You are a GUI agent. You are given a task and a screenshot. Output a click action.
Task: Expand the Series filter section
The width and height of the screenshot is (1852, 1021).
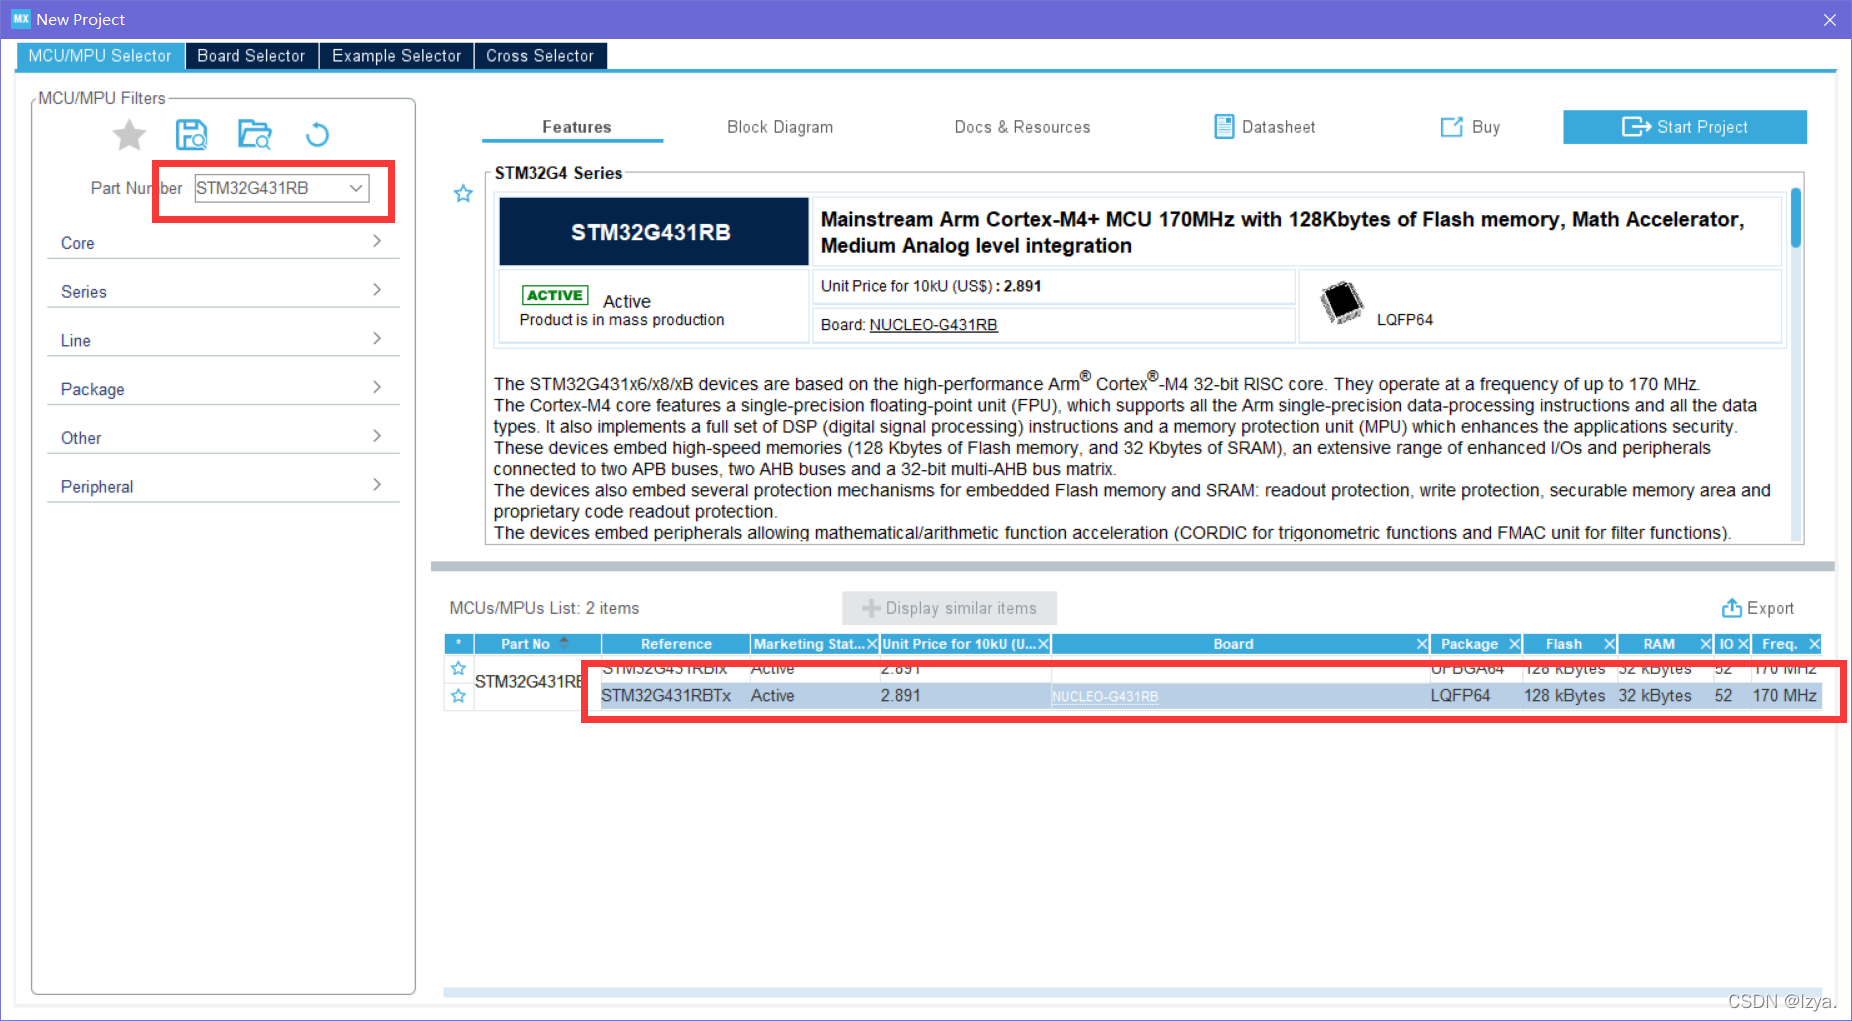tap(223, 291)
